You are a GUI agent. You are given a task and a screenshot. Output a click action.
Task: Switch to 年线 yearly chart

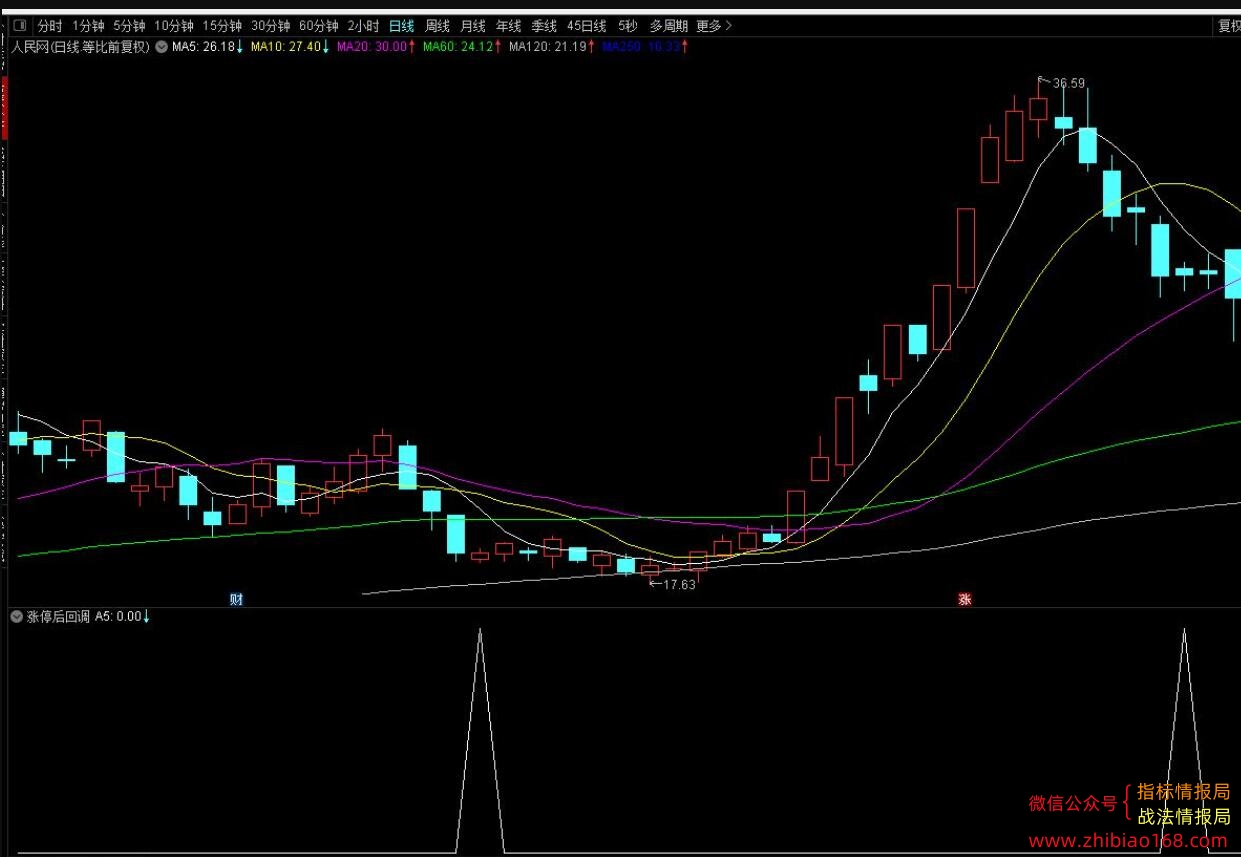508,26
